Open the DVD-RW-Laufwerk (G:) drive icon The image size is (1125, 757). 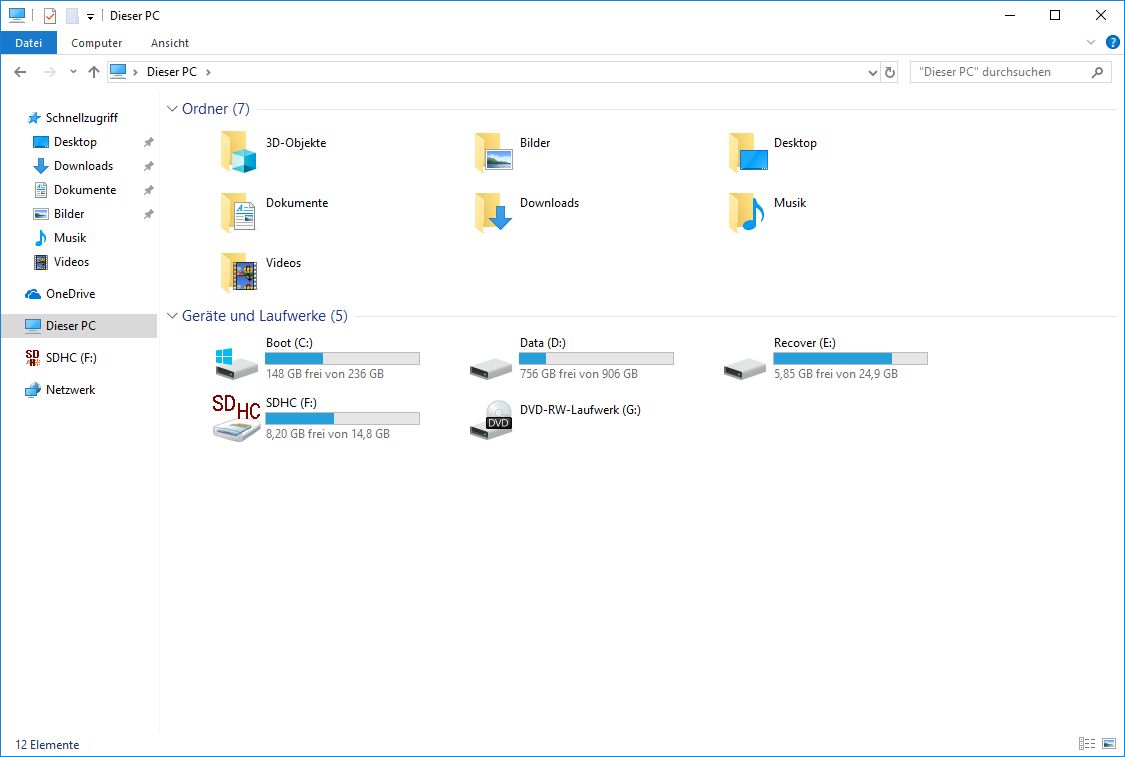tap(492, 421)
